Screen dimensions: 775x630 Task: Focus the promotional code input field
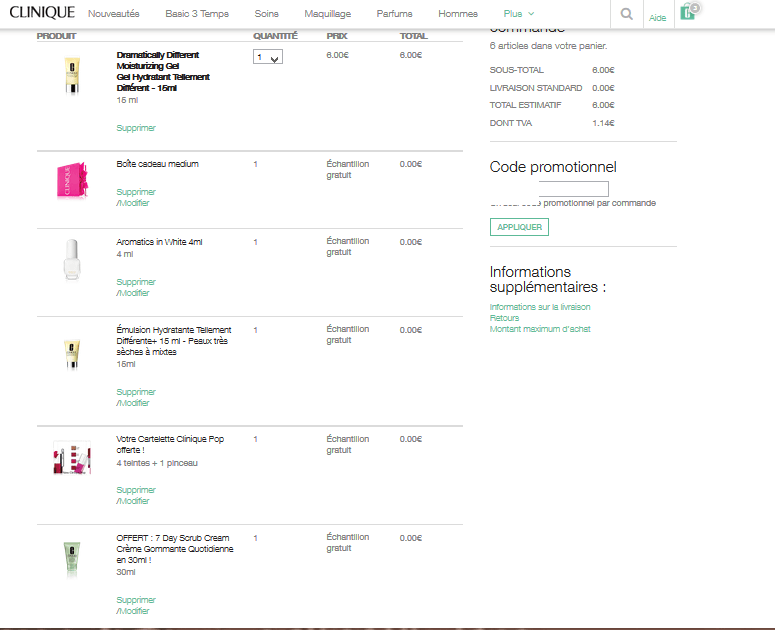point(573,189)
